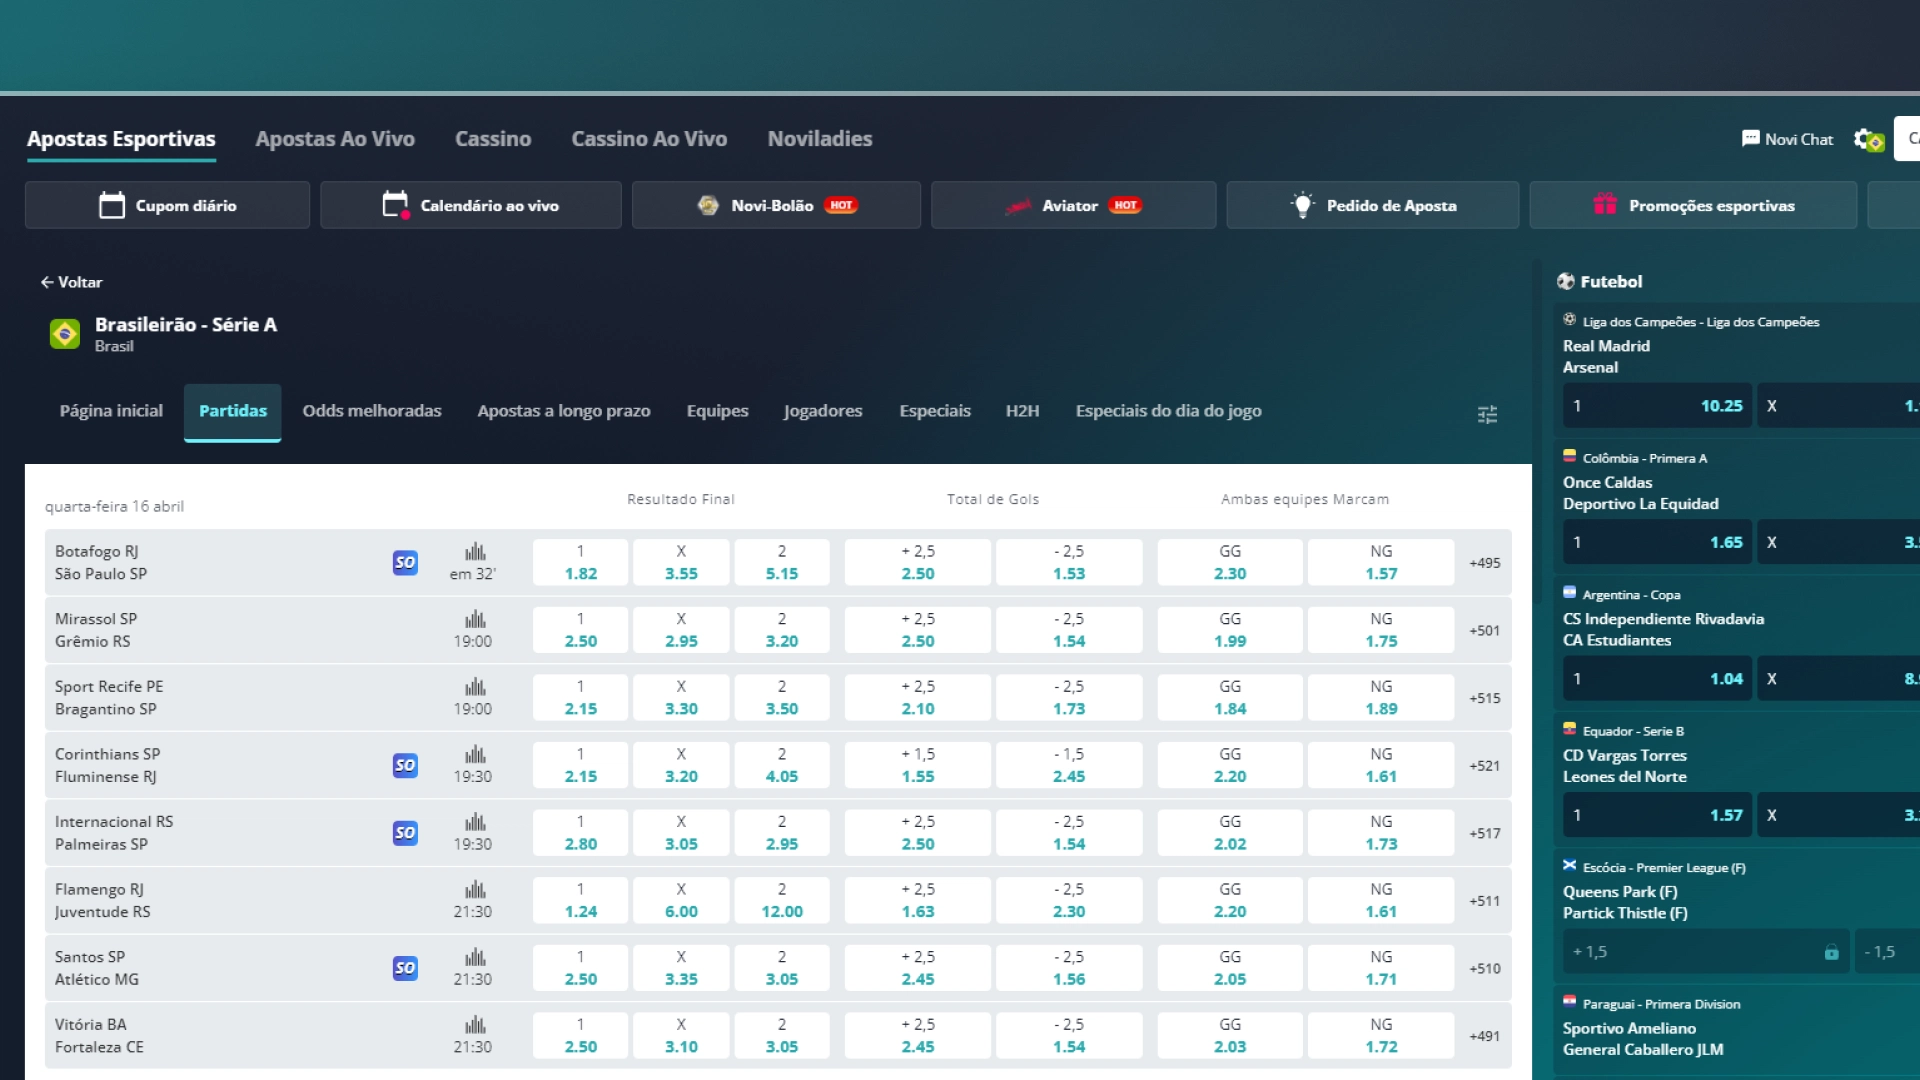Viewport: 1920px width, 1080px height.
Task: Pick draw at 2.95 for Mirassol vs Grêmio
Action: point(681,630)
